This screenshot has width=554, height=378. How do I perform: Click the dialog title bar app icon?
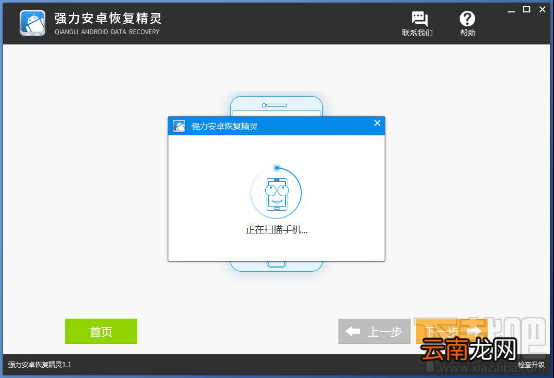pyautogui.click(x=179, y=126)
